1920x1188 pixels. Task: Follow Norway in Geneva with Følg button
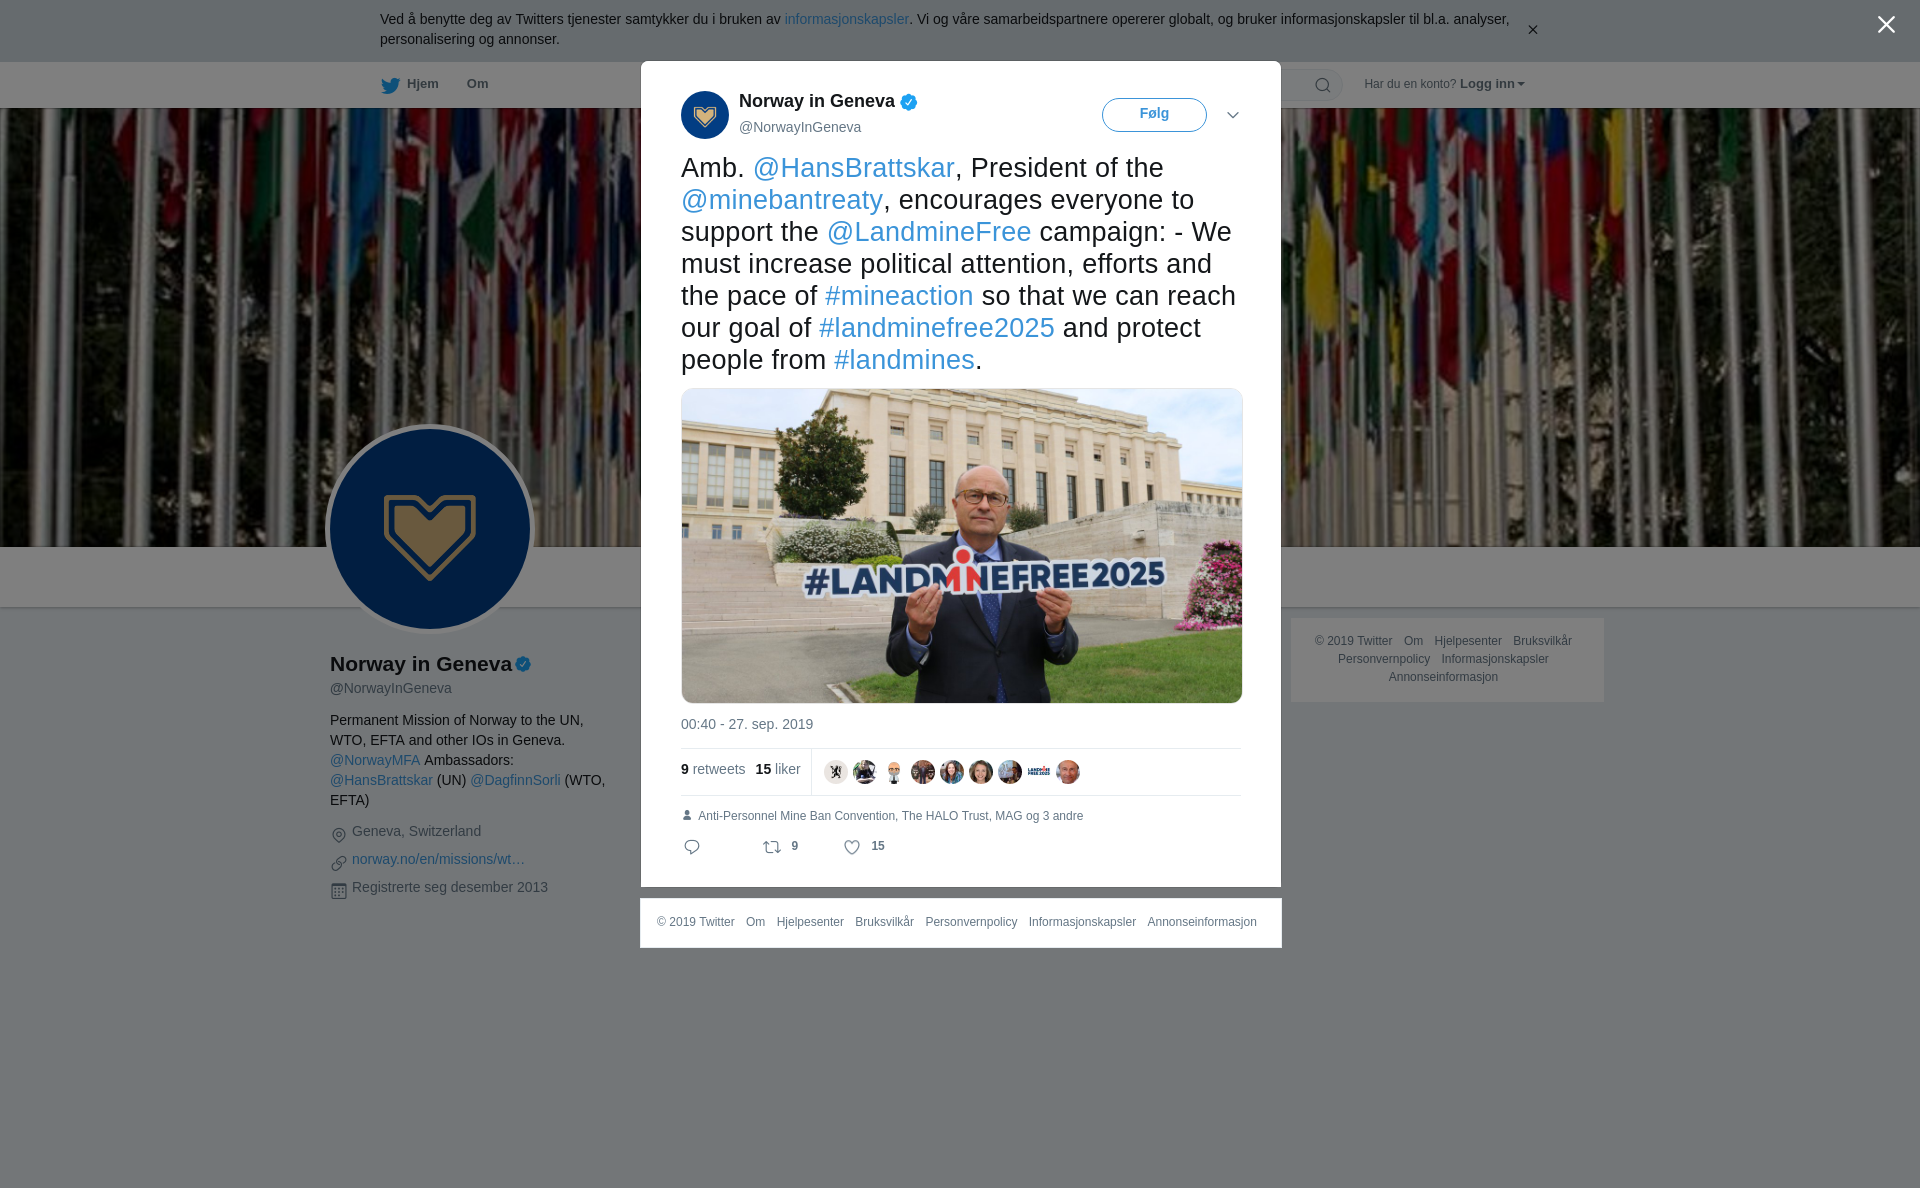pos(1154,115)
